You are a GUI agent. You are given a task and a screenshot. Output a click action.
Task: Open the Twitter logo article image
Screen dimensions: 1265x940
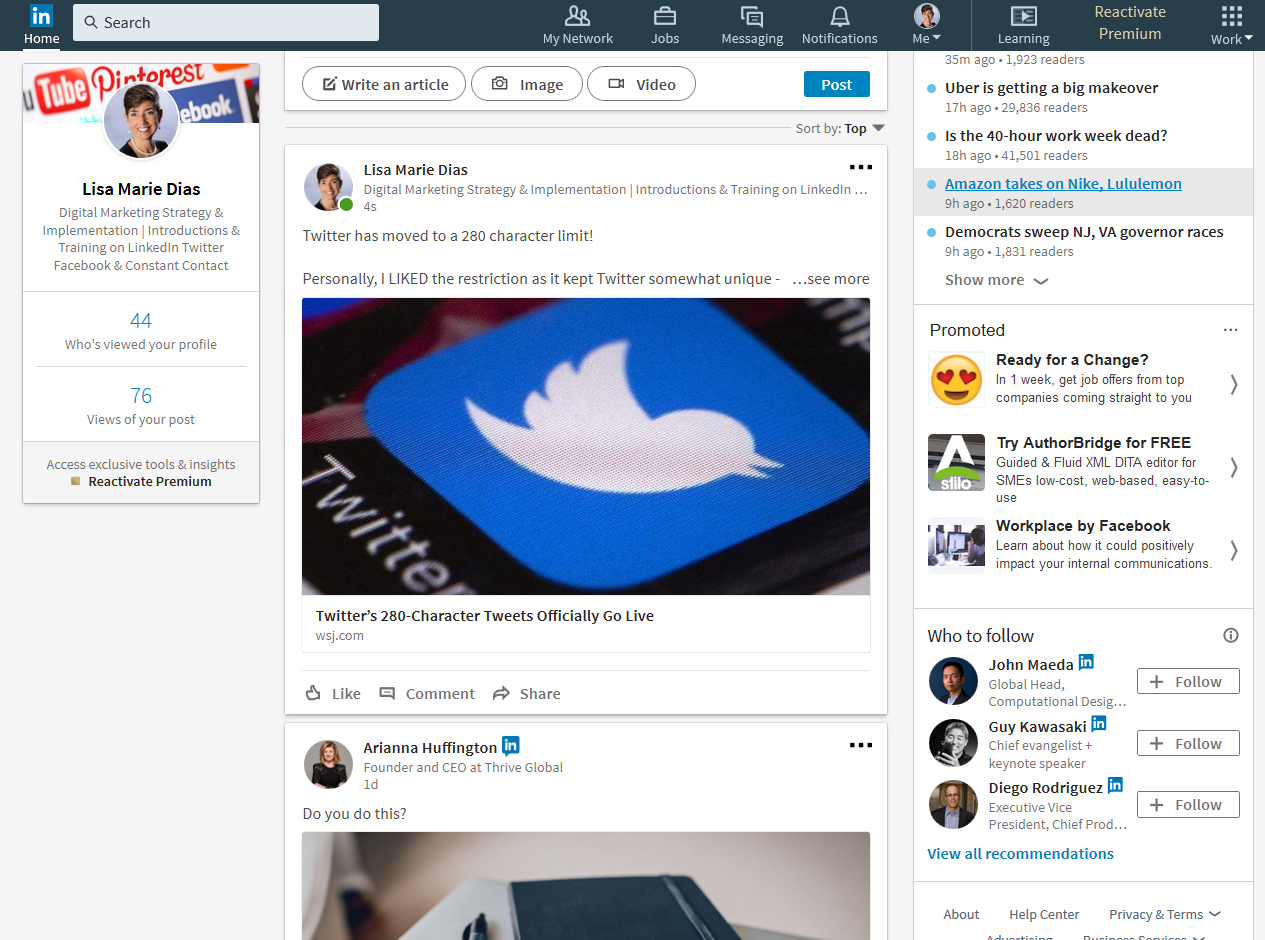coord(586,446)
